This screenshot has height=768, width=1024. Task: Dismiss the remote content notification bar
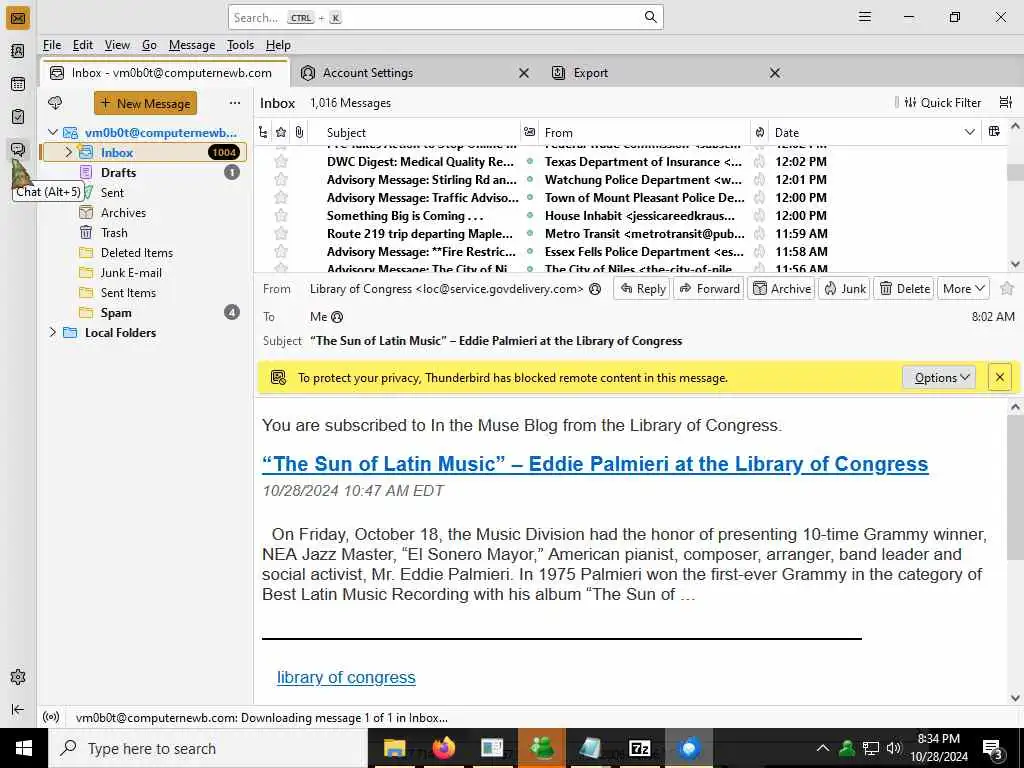tap(999, 377)
